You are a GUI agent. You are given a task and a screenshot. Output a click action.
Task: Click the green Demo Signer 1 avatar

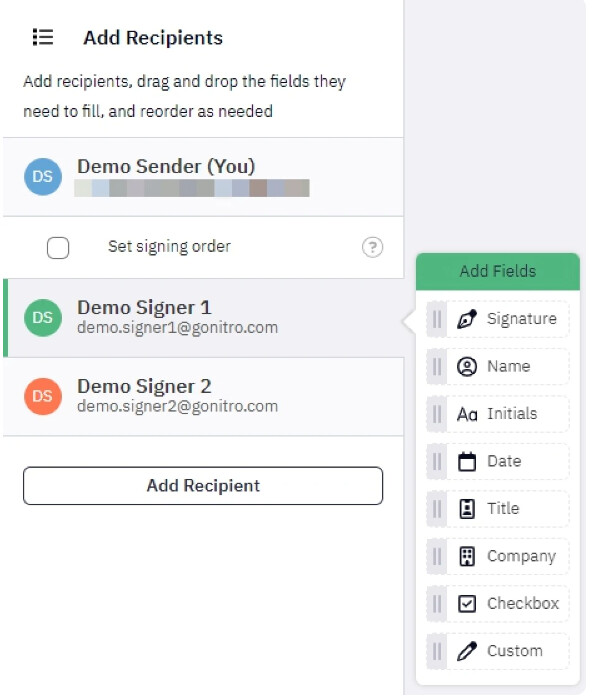43,318
